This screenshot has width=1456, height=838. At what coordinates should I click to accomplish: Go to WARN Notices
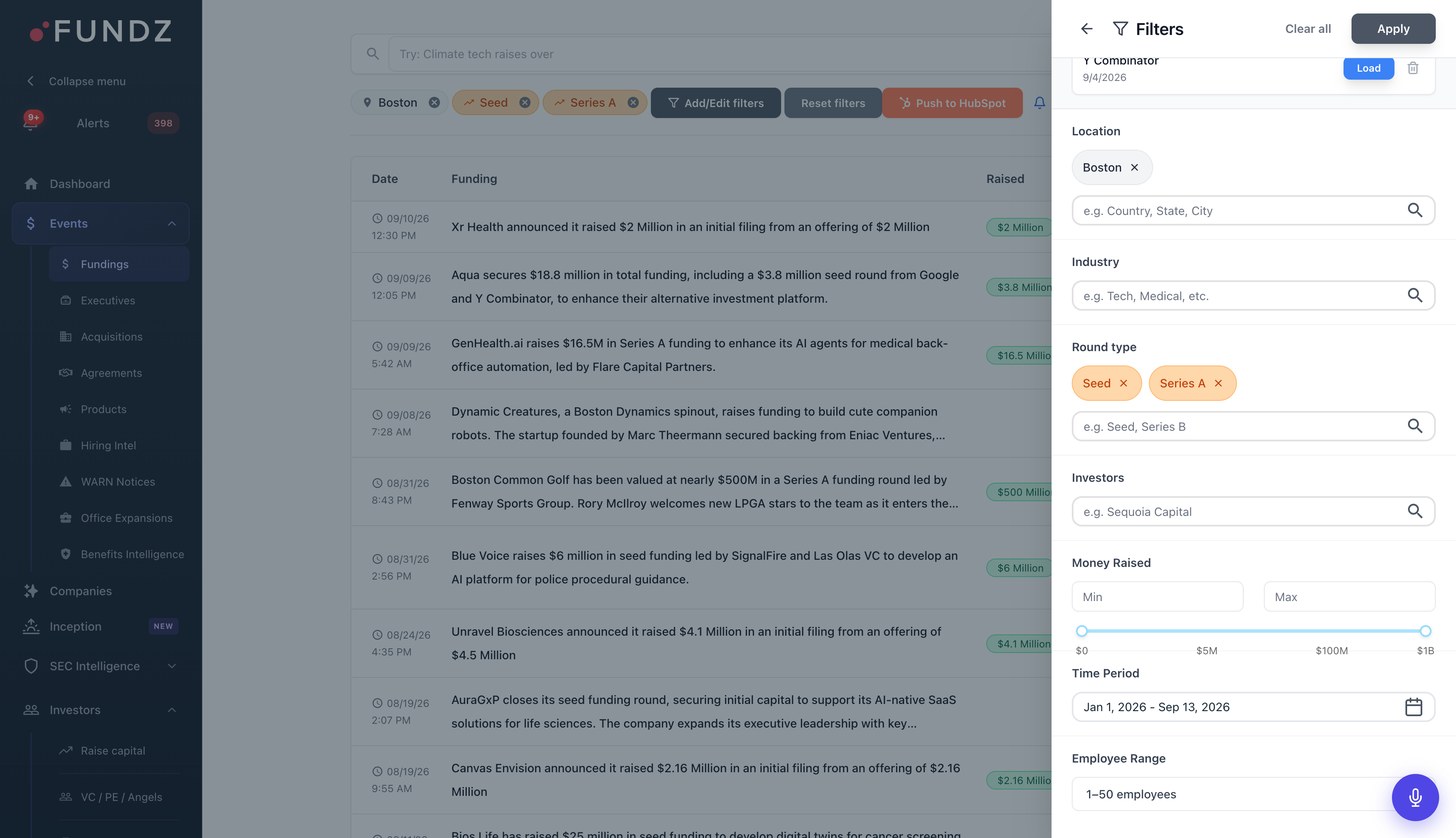[118, 482]
